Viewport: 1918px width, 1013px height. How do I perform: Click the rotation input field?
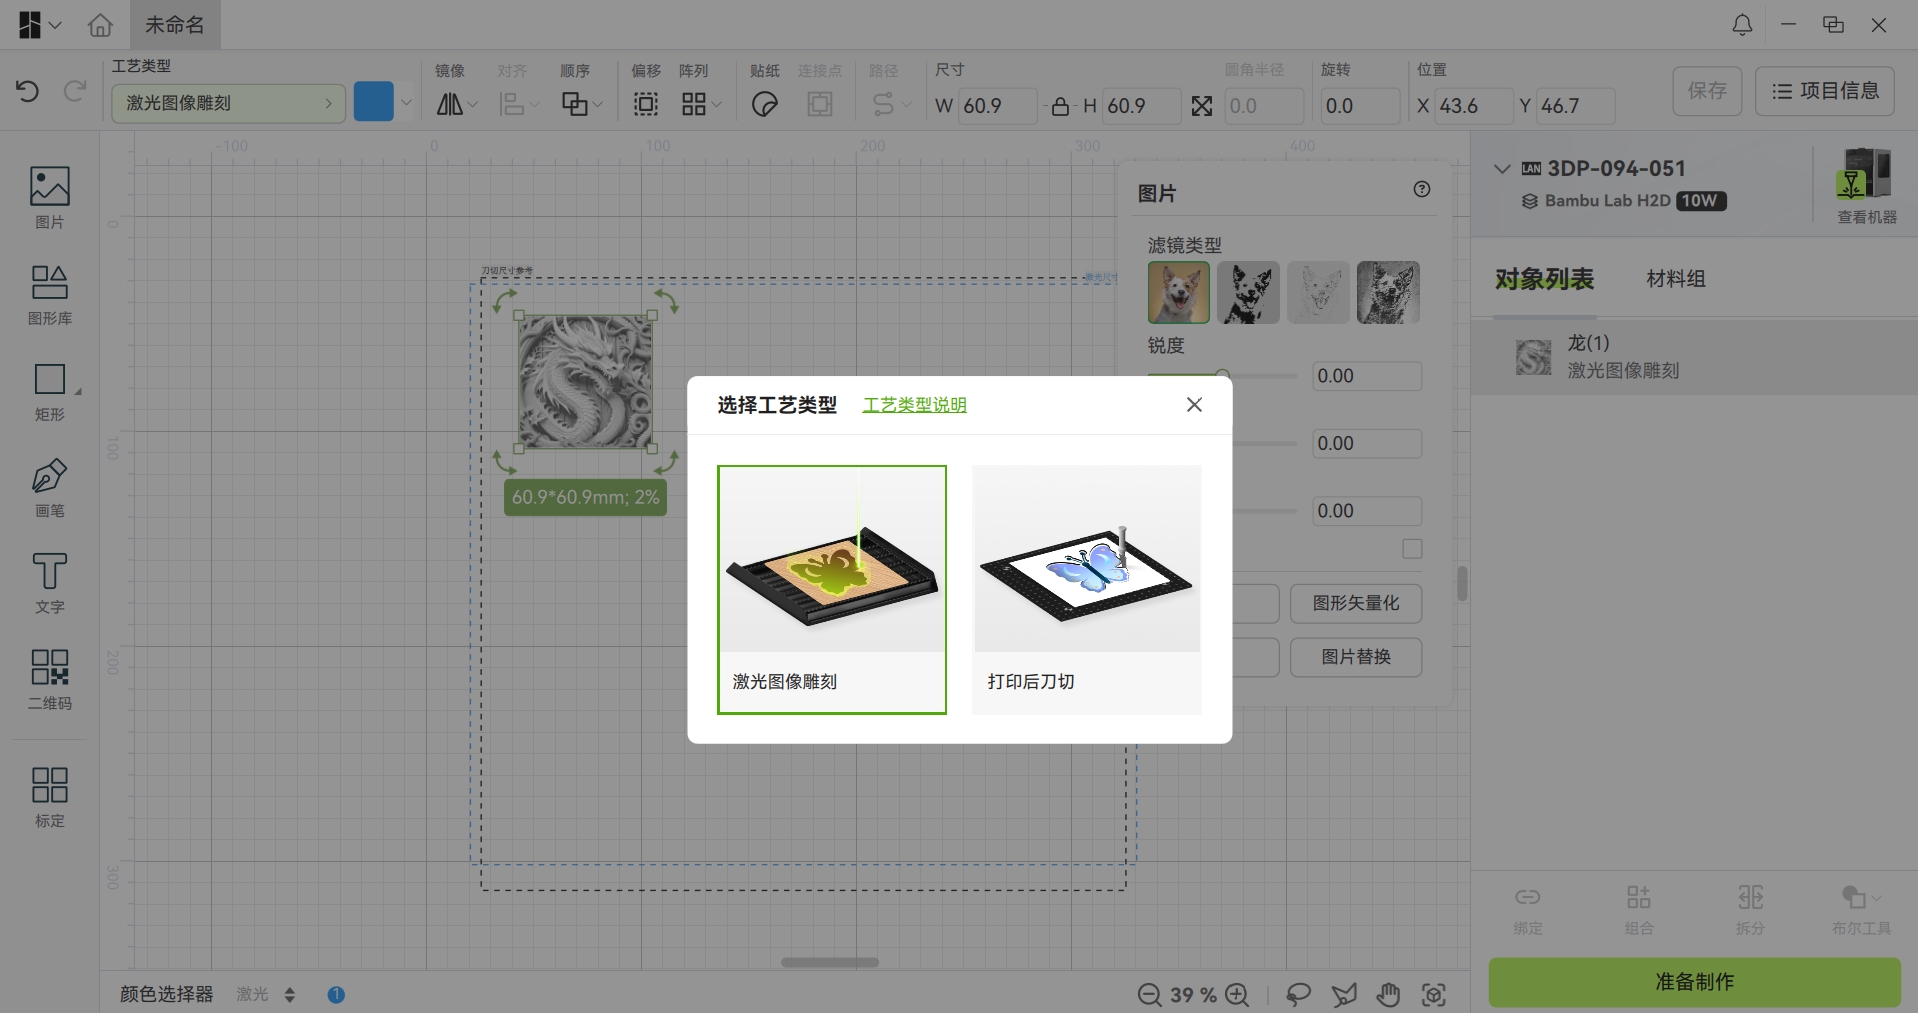tap(1359, 106)
